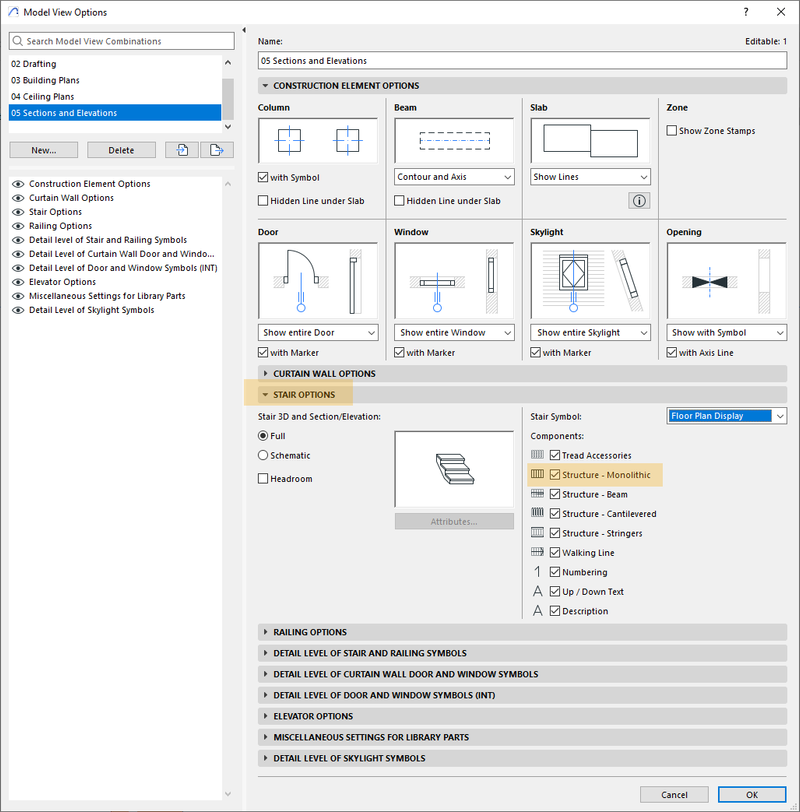Screen dimensions: 800x812
Task: Click the Numbering component icon
Action: pyautogui.click(x=537, y=571)
